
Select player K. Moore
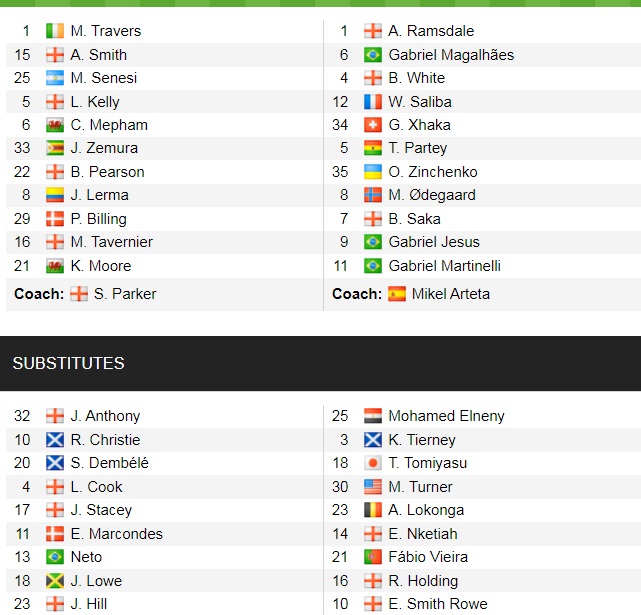(x=101, y=266)
